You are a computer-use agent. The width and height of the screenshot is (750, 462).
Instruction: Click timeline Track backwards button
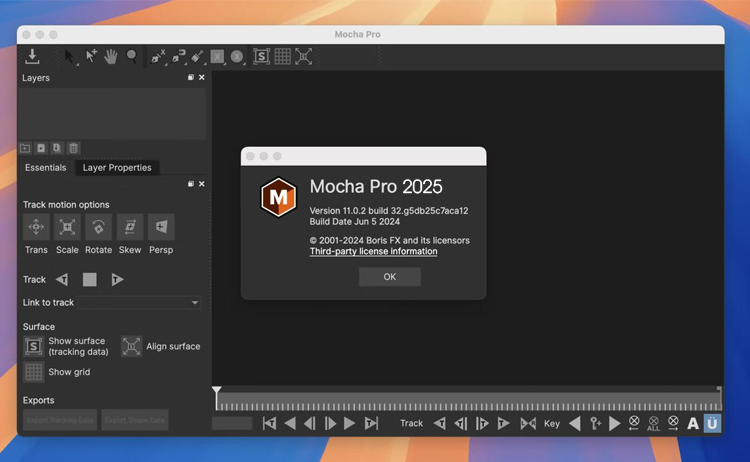point(440,423)
